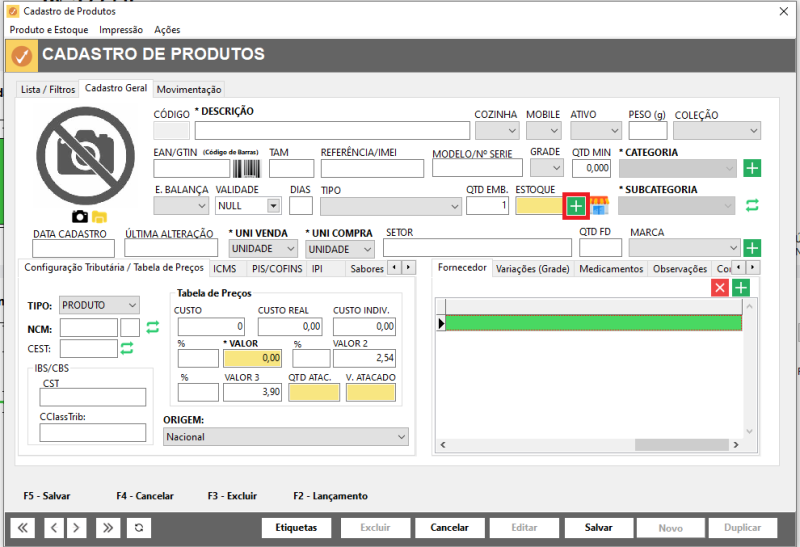This screenshot has height=547, width=800.
Task: Expand the ATIVO dropdown
Action: (x=596, y=131)
